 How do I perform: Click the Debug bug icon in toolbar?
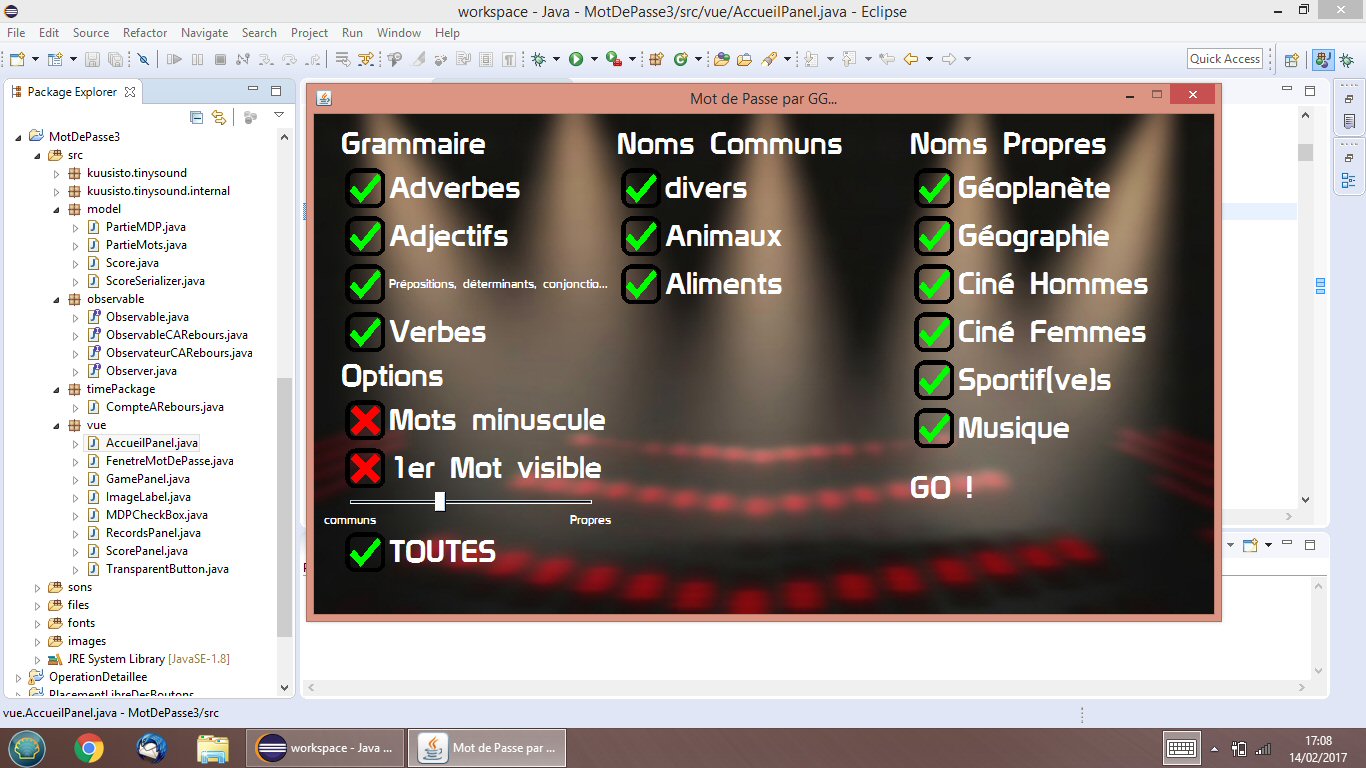(539, 59)
